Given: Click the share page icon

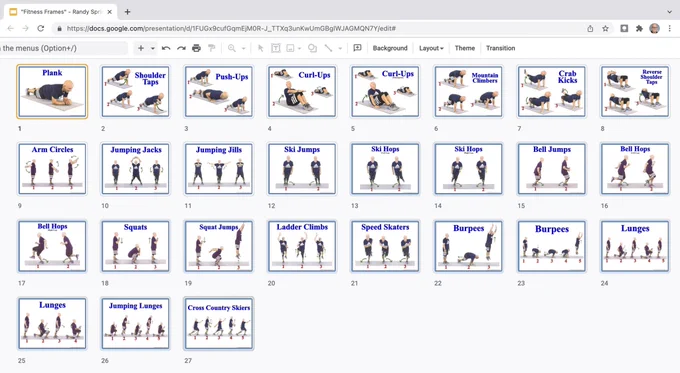Looking at the screenshot, I should 590,29.
